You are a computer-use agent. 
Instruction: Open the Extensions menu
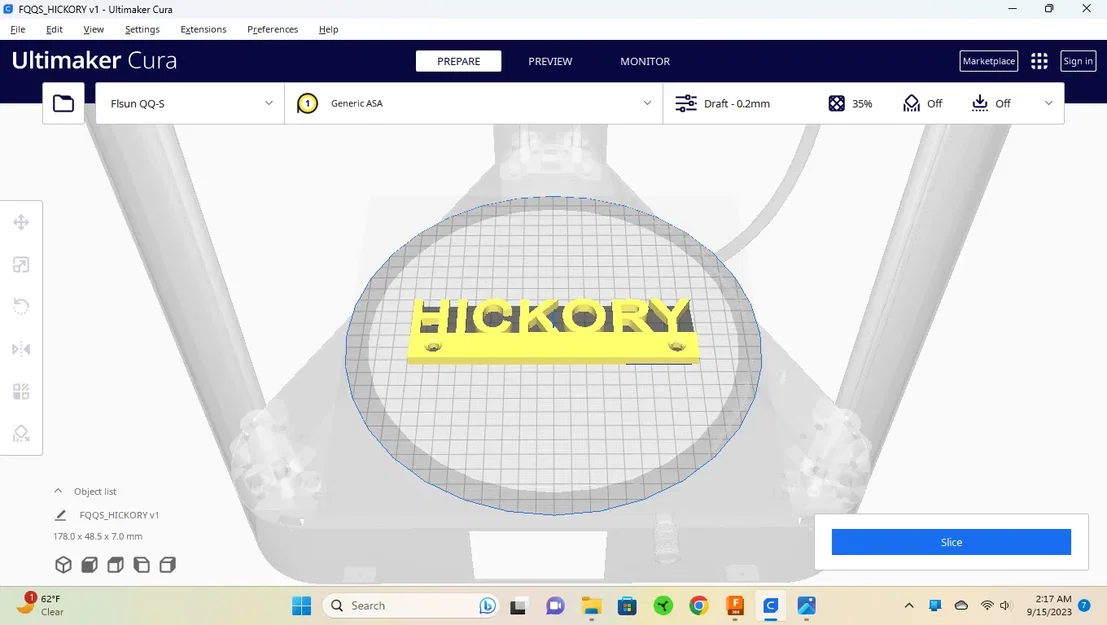pyautogui.click(x=203, y=30)
